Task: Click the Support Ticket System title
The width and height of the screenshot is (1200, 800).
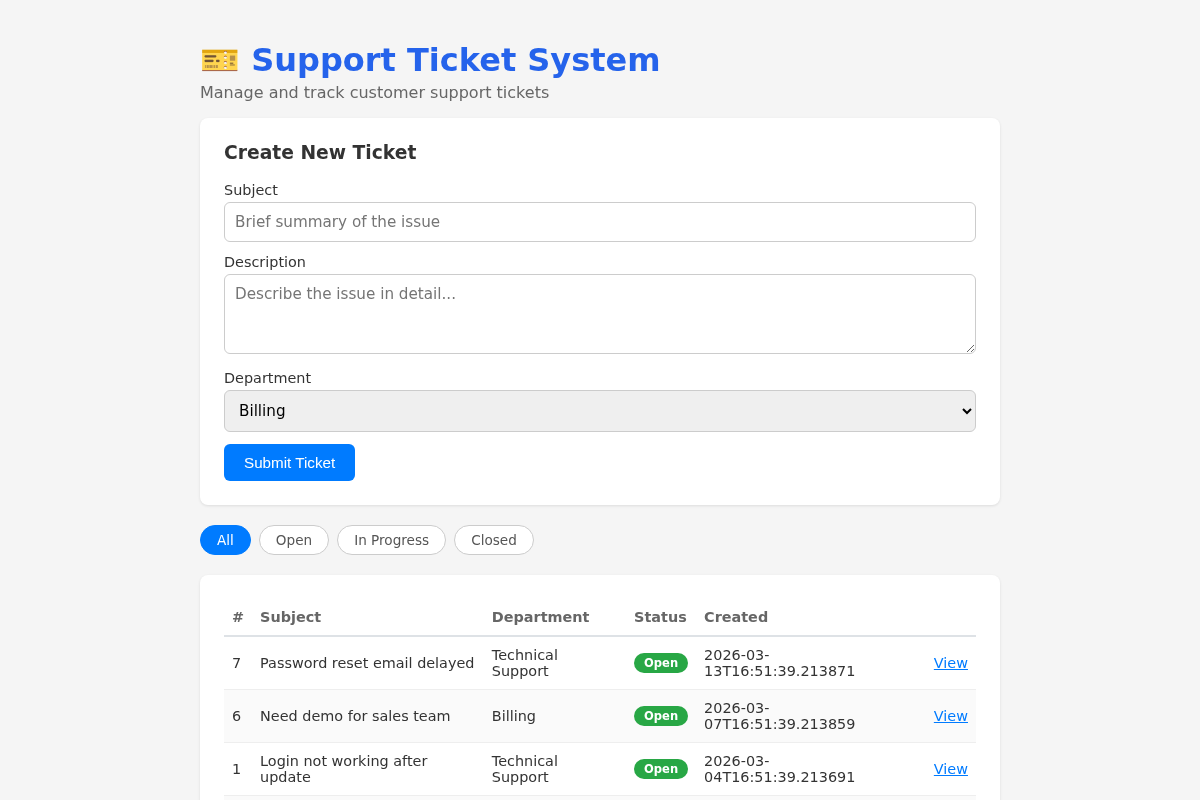Action: (x=456, y=60)
